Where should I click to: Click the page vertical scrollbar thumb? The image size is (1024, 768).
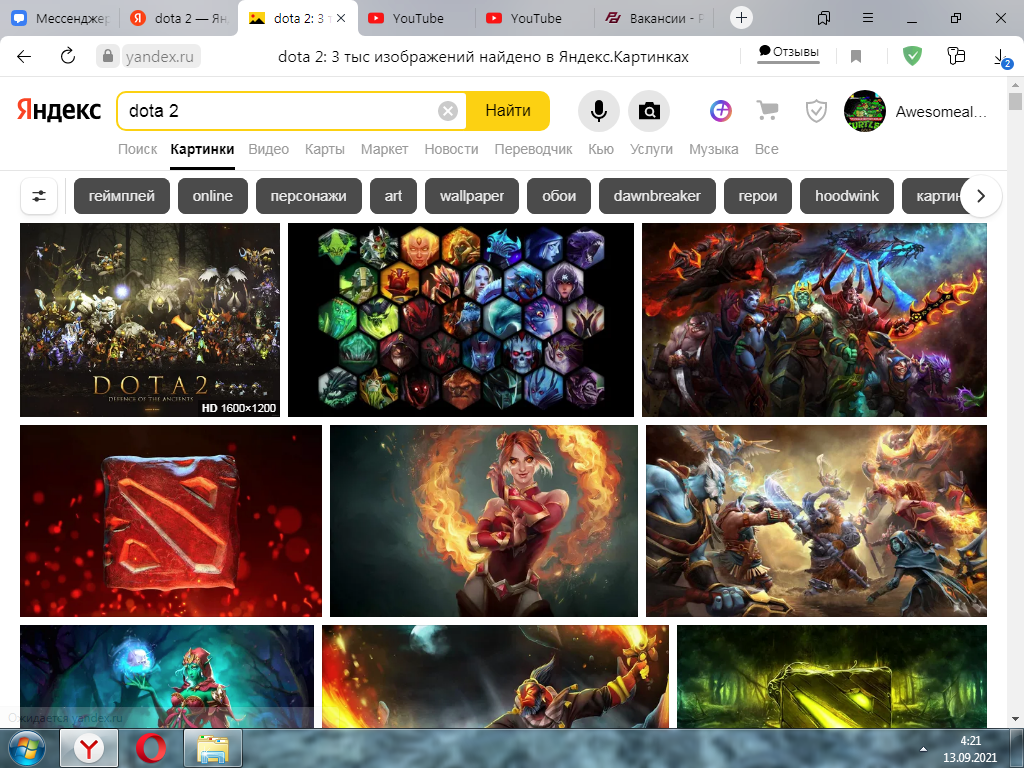point(1014,102)
